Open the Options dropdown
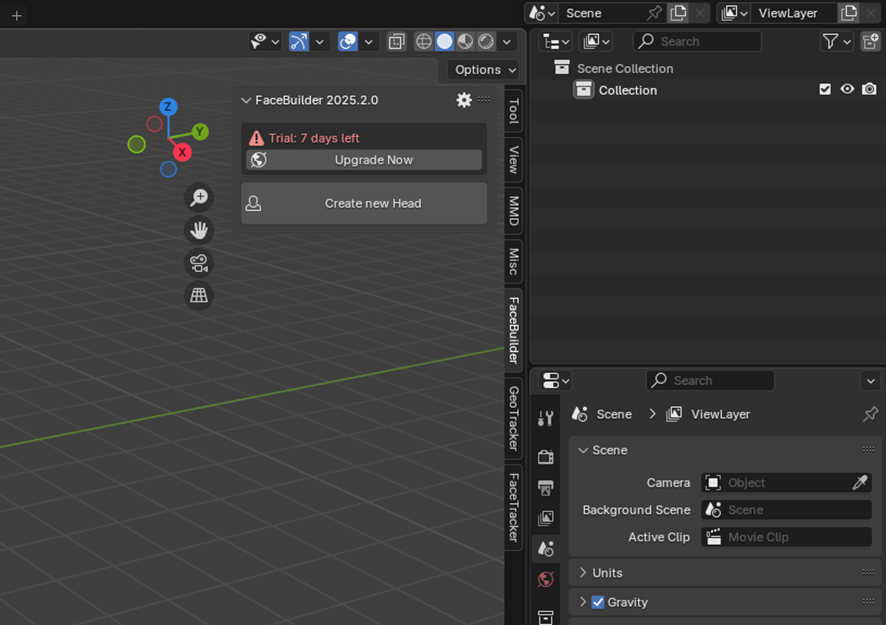Viewport: 886px width, 625px height. coord(485,69)
